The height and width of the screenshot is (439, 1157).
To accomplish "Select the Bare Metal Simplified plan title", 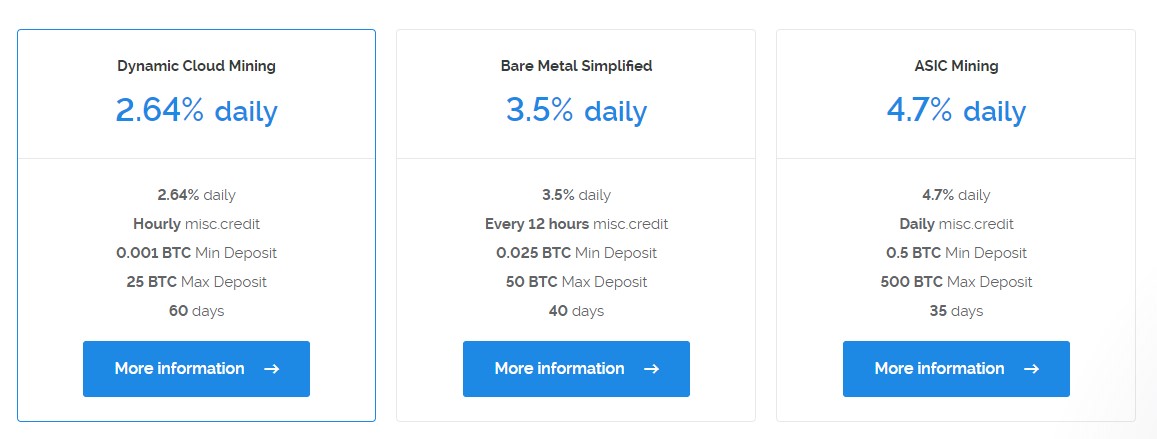I will pos(576,66).
